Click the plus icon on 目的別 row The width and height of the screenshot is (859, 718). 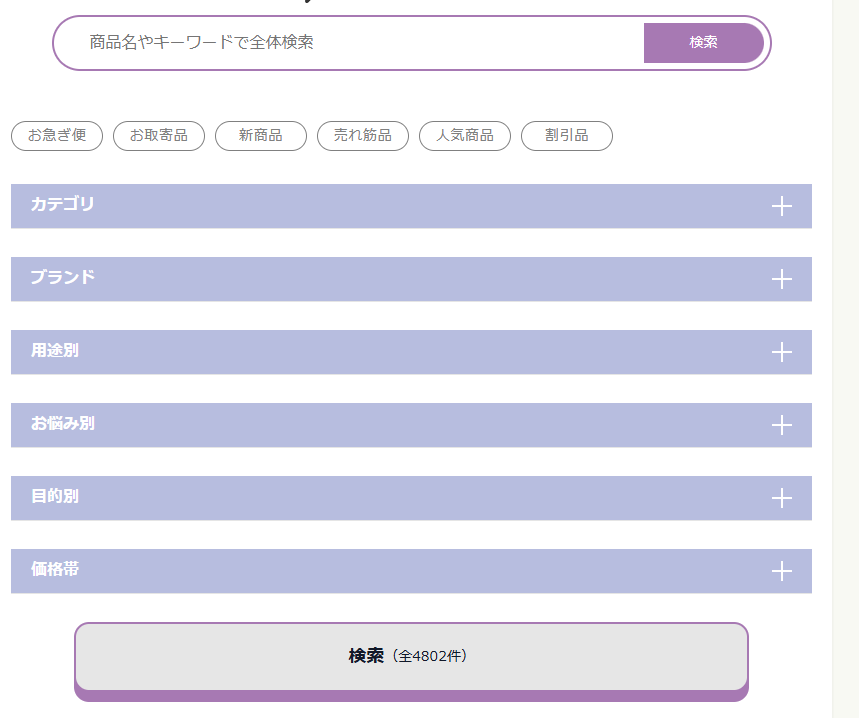point(782,498)
